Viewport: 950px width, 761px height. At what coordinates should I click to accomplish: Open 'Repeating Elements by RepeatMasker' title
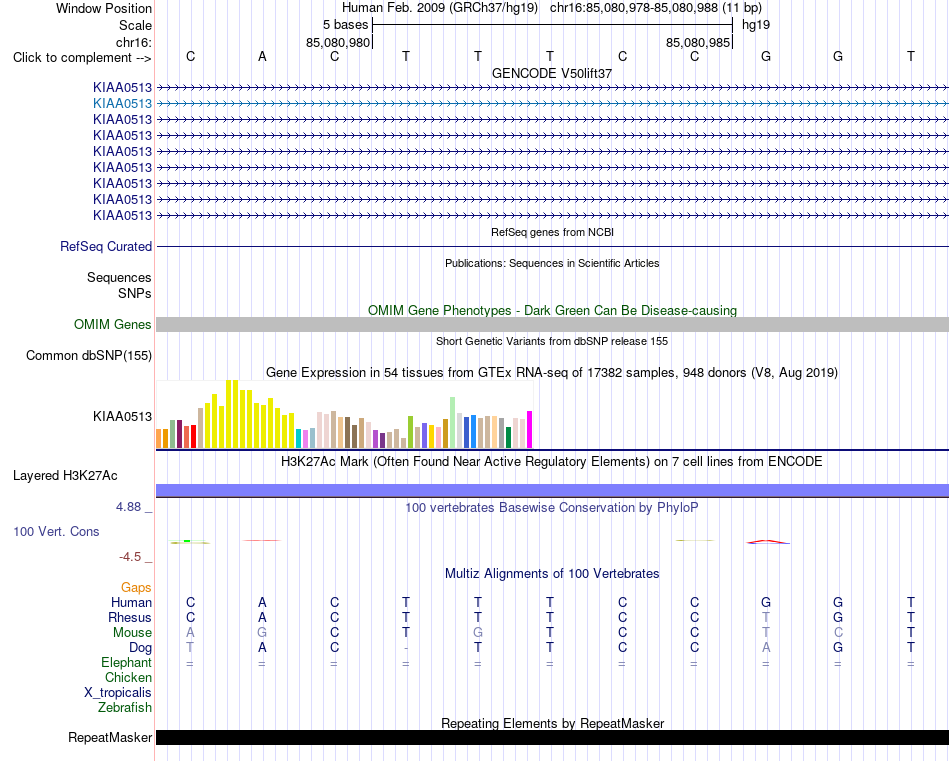552,723
